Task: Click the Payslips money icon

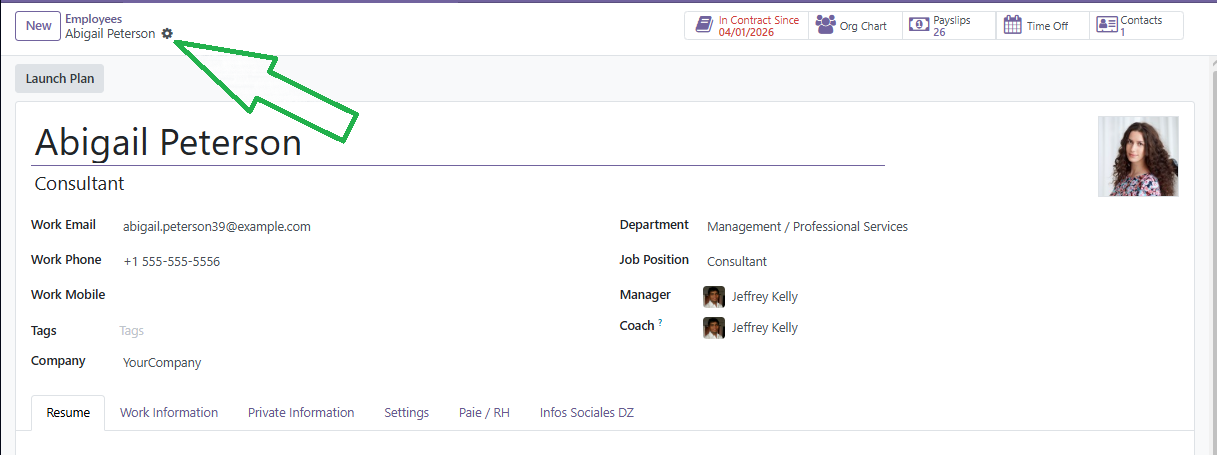Action: click(918, 25)
